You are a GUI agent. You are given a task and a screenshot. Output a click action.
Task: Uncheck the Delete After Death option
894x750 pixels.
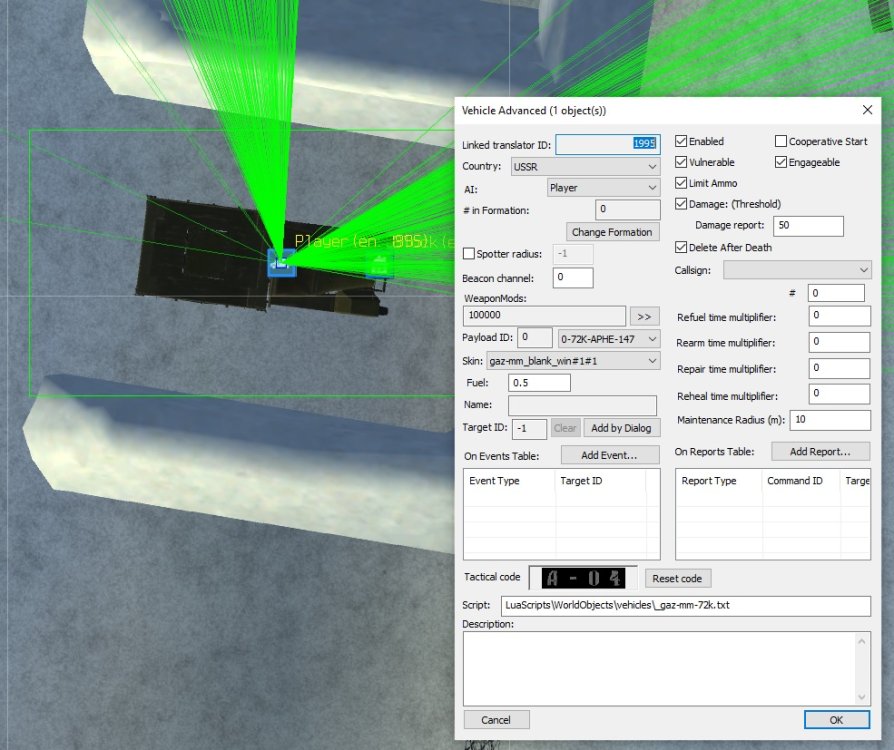pyautogui.click(x=682, y=248)
